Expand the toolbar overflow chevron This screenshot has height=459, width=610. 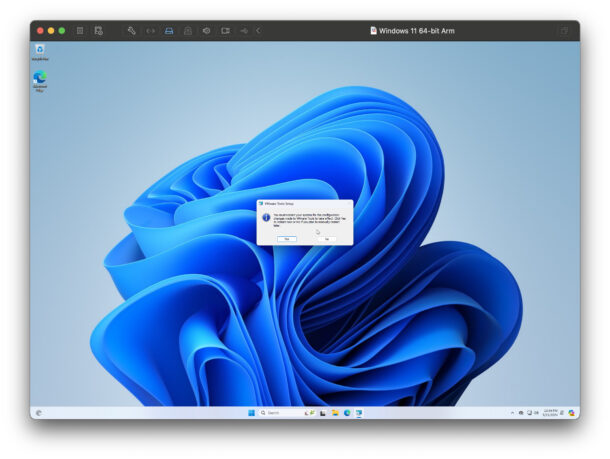[258, 31]
